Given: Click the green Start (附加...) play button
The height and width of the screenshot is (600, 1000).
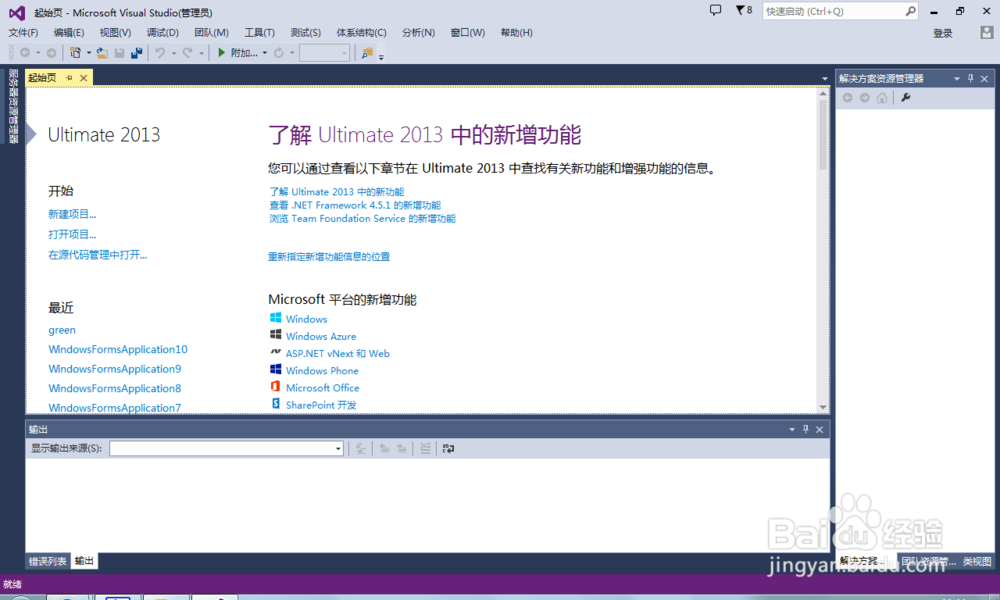Looking at the screenshot, I should (x=221, y=53).
